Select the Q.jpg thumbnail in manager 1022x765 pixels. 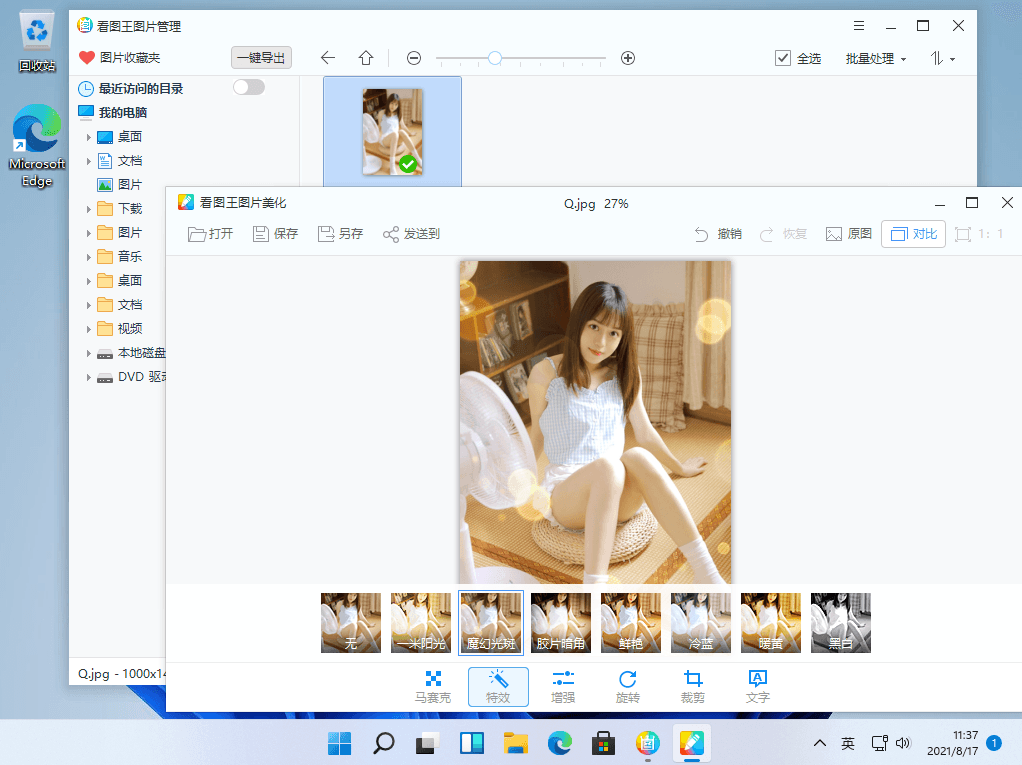click(x=392, y=132)
